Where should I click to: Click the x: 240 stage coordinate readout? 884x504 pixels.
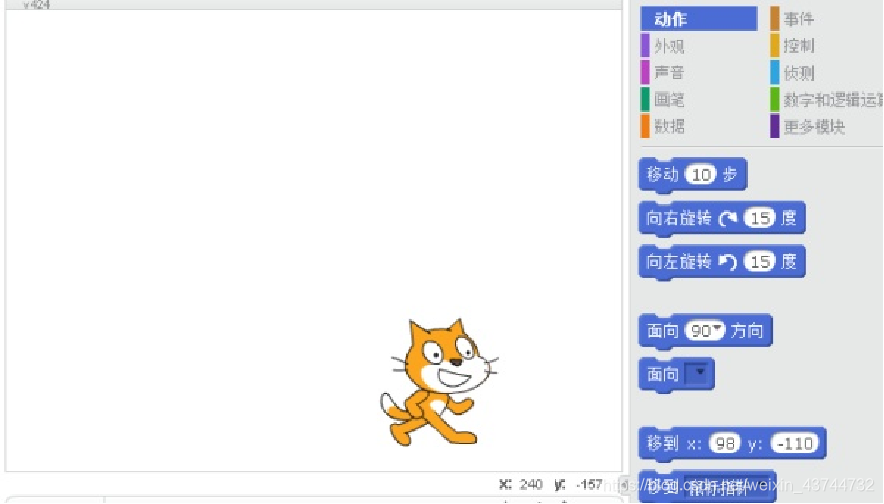tap(521, 484)
